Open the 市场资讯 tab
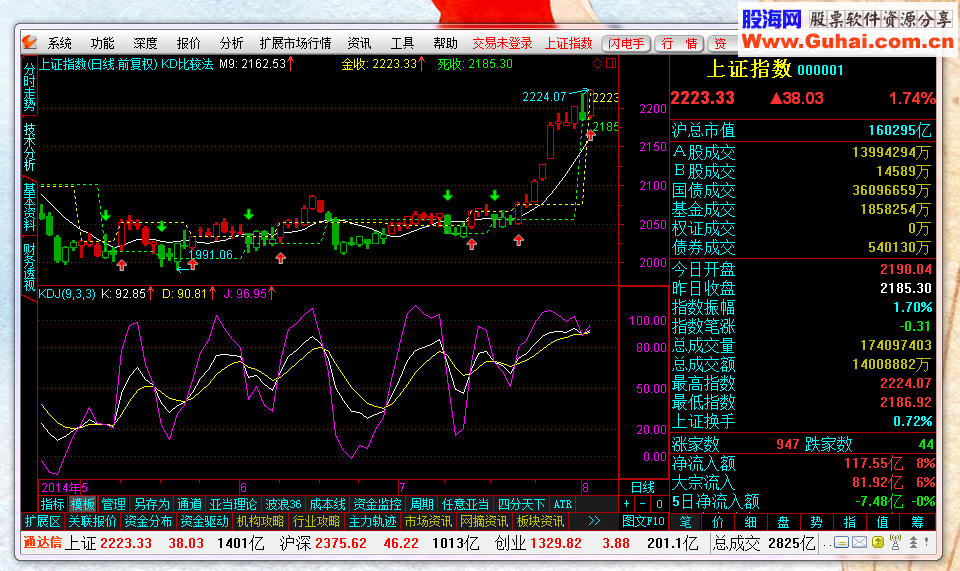Image resolution: width=960 pixels, height=571 pixels. pyautogui.click(x=428, y=521)
